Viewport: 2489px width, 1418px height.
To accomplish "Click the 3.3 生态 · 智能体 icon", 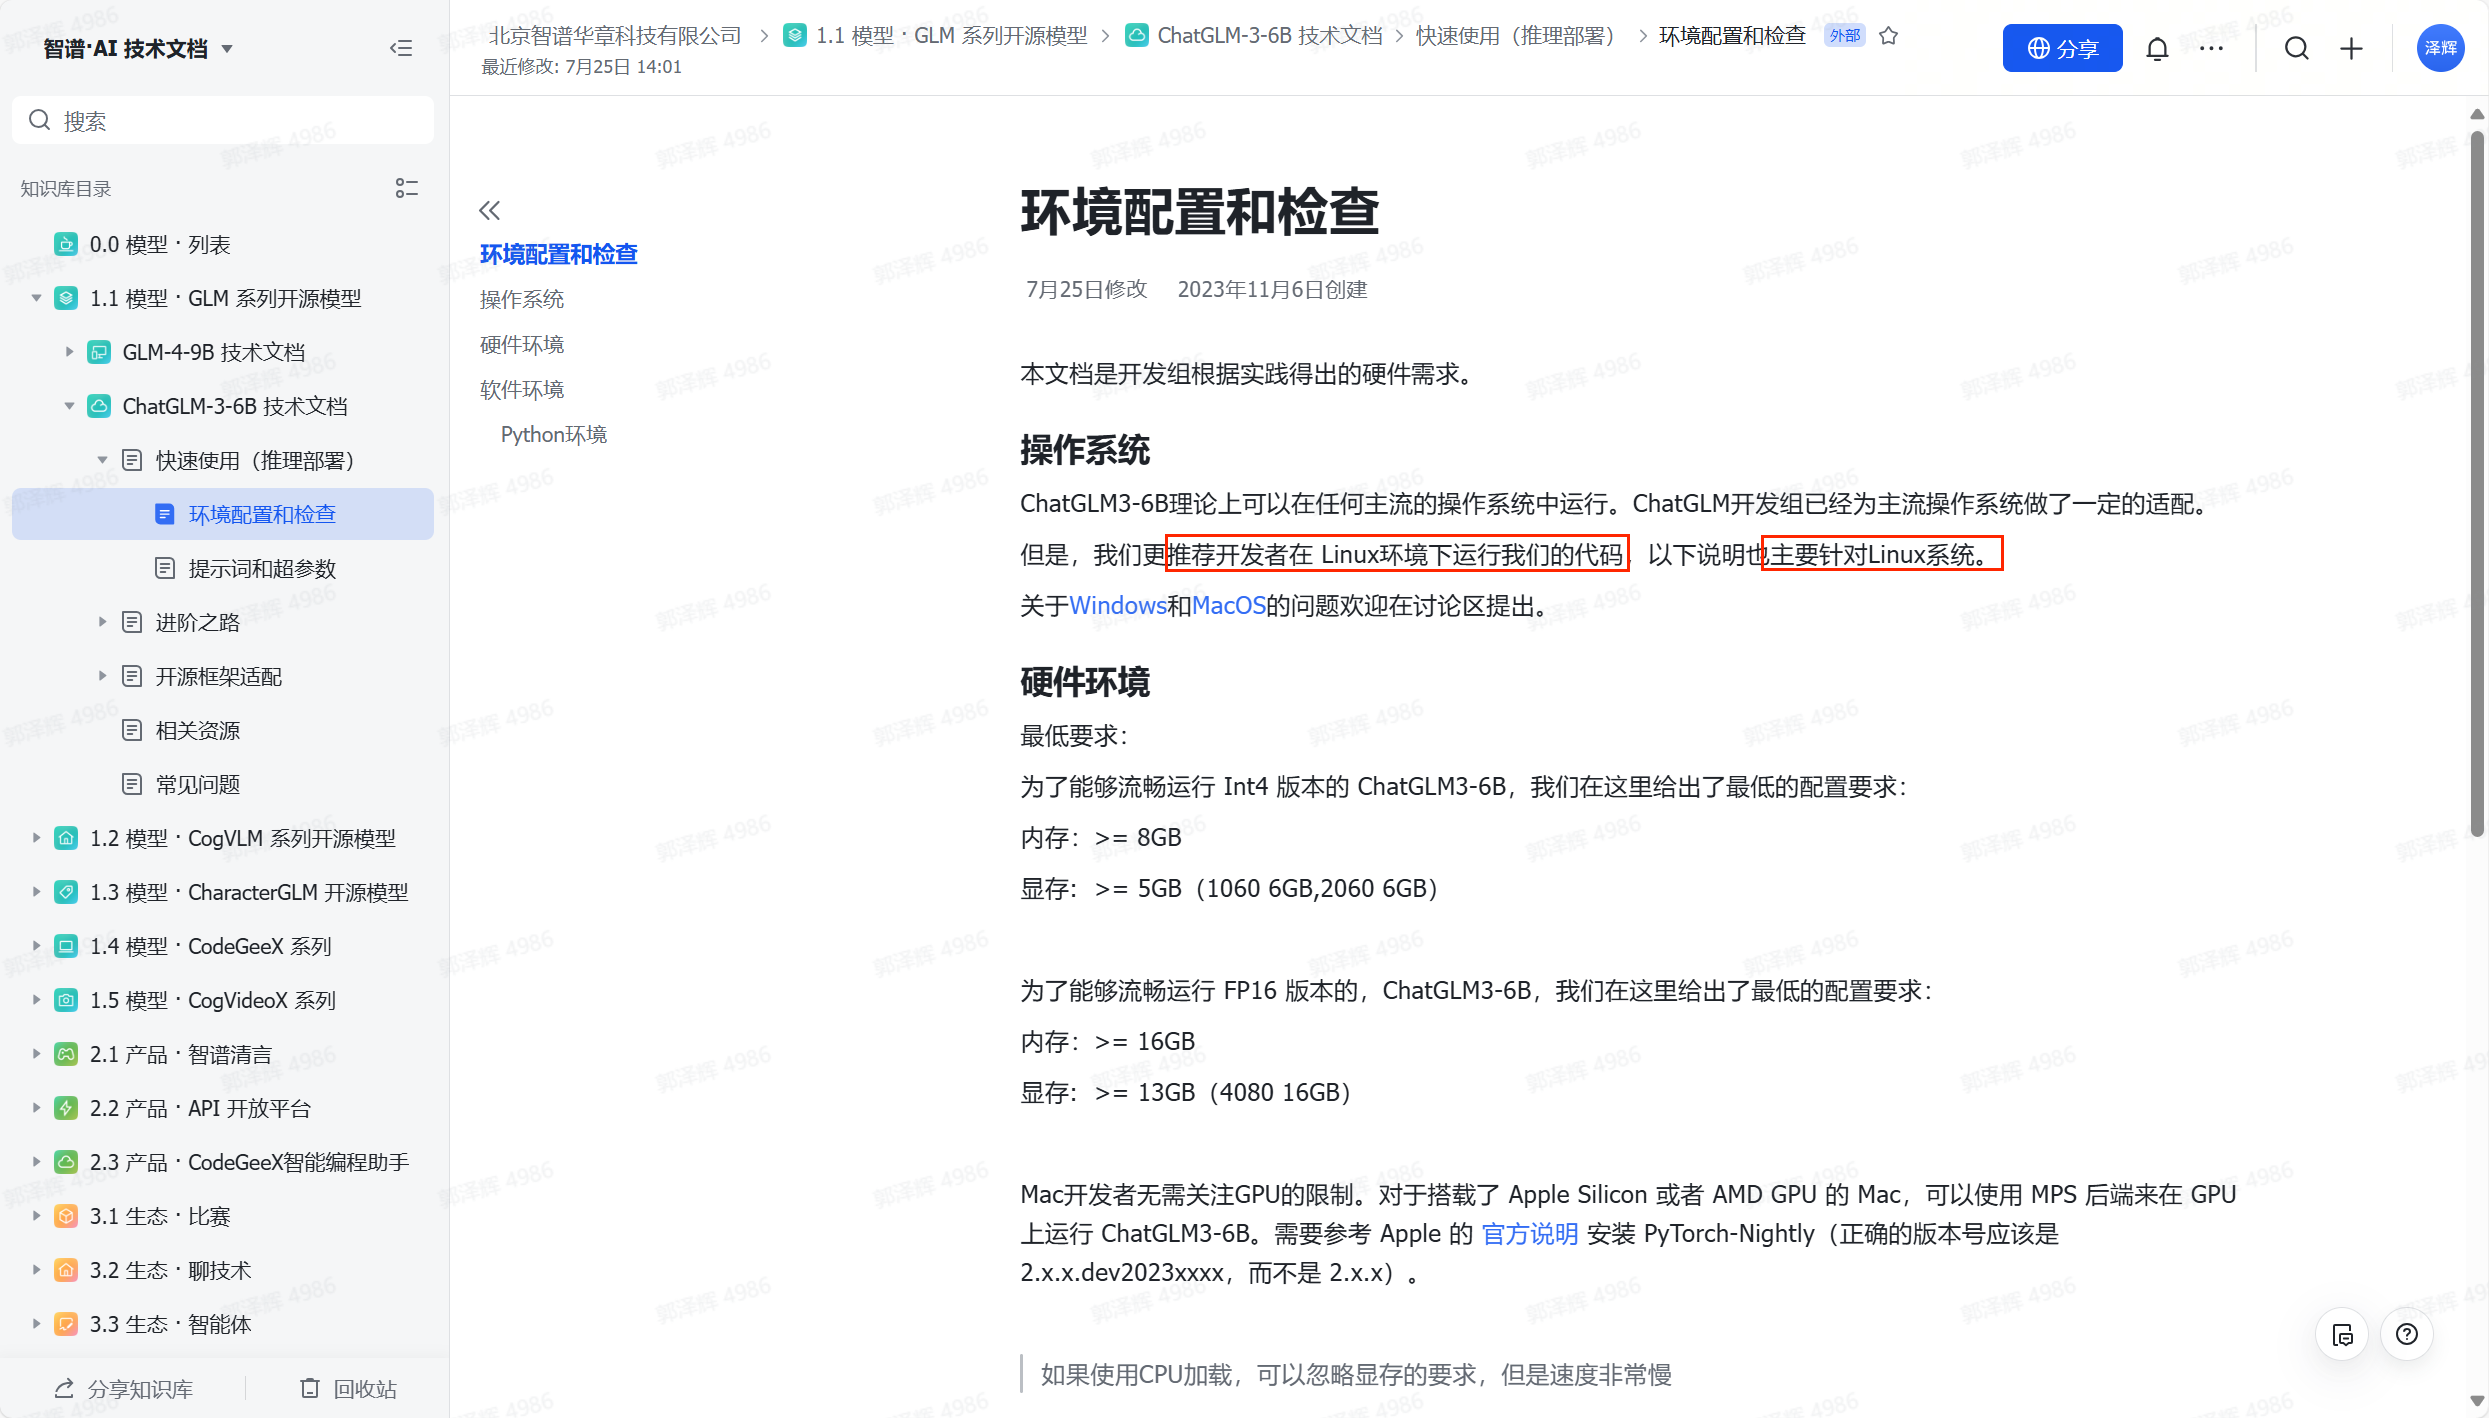I will [66, 1324].
